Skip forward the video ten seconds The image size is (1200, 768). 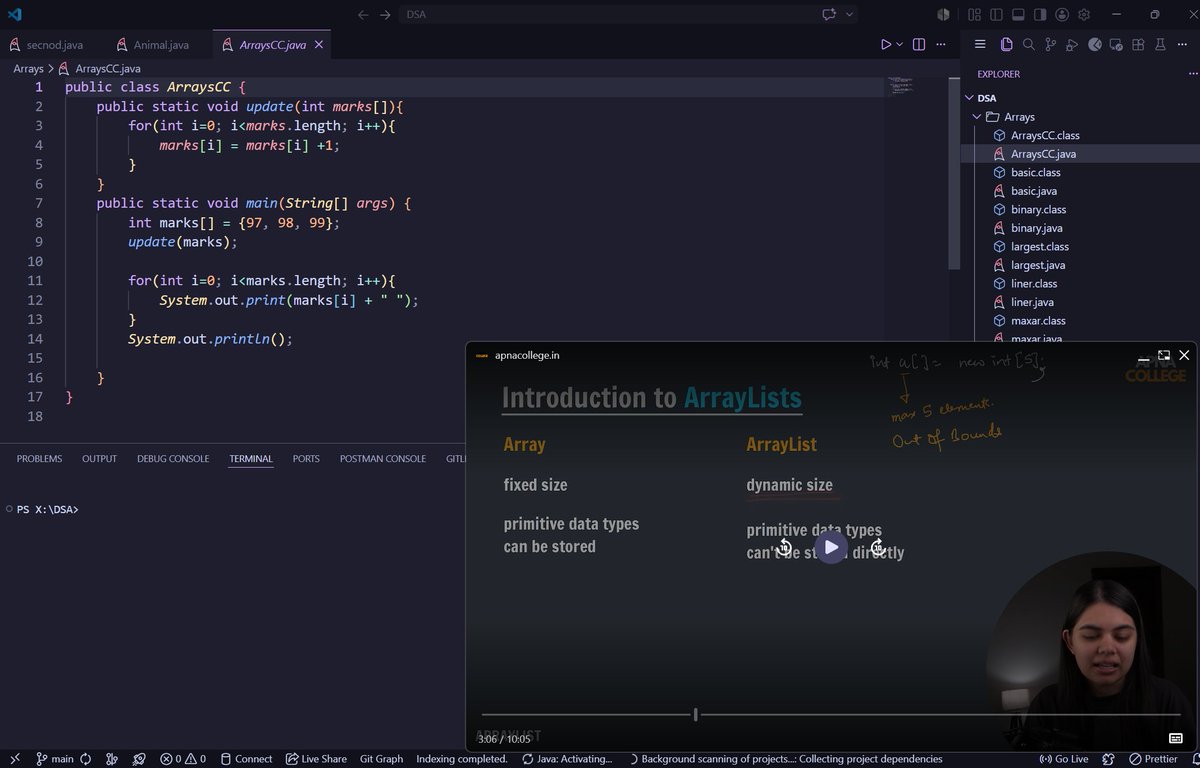(x=877, y=547)
